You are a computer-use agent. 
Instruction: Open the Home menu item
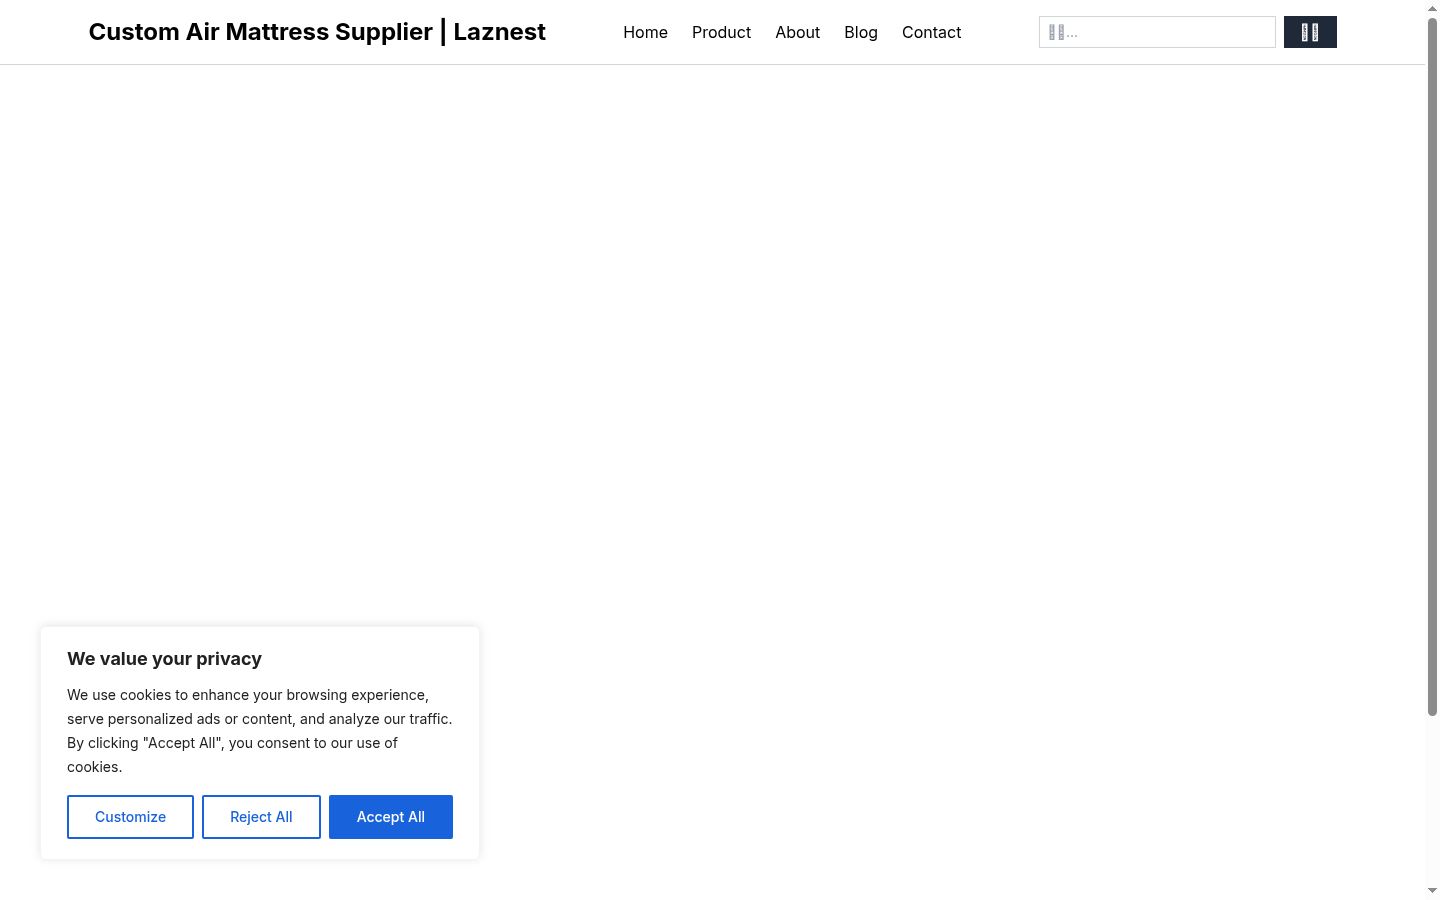[x=645, y=32]
